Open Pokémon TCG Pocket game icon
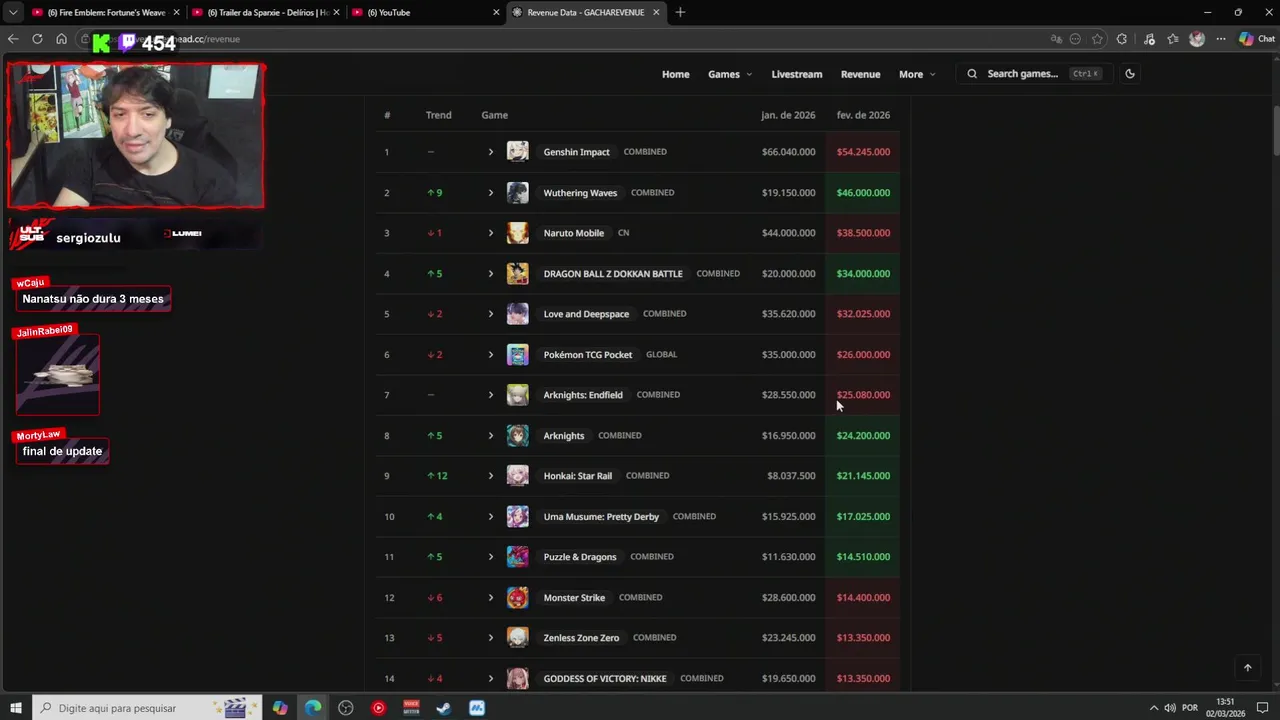 click(x=517, y=355)
